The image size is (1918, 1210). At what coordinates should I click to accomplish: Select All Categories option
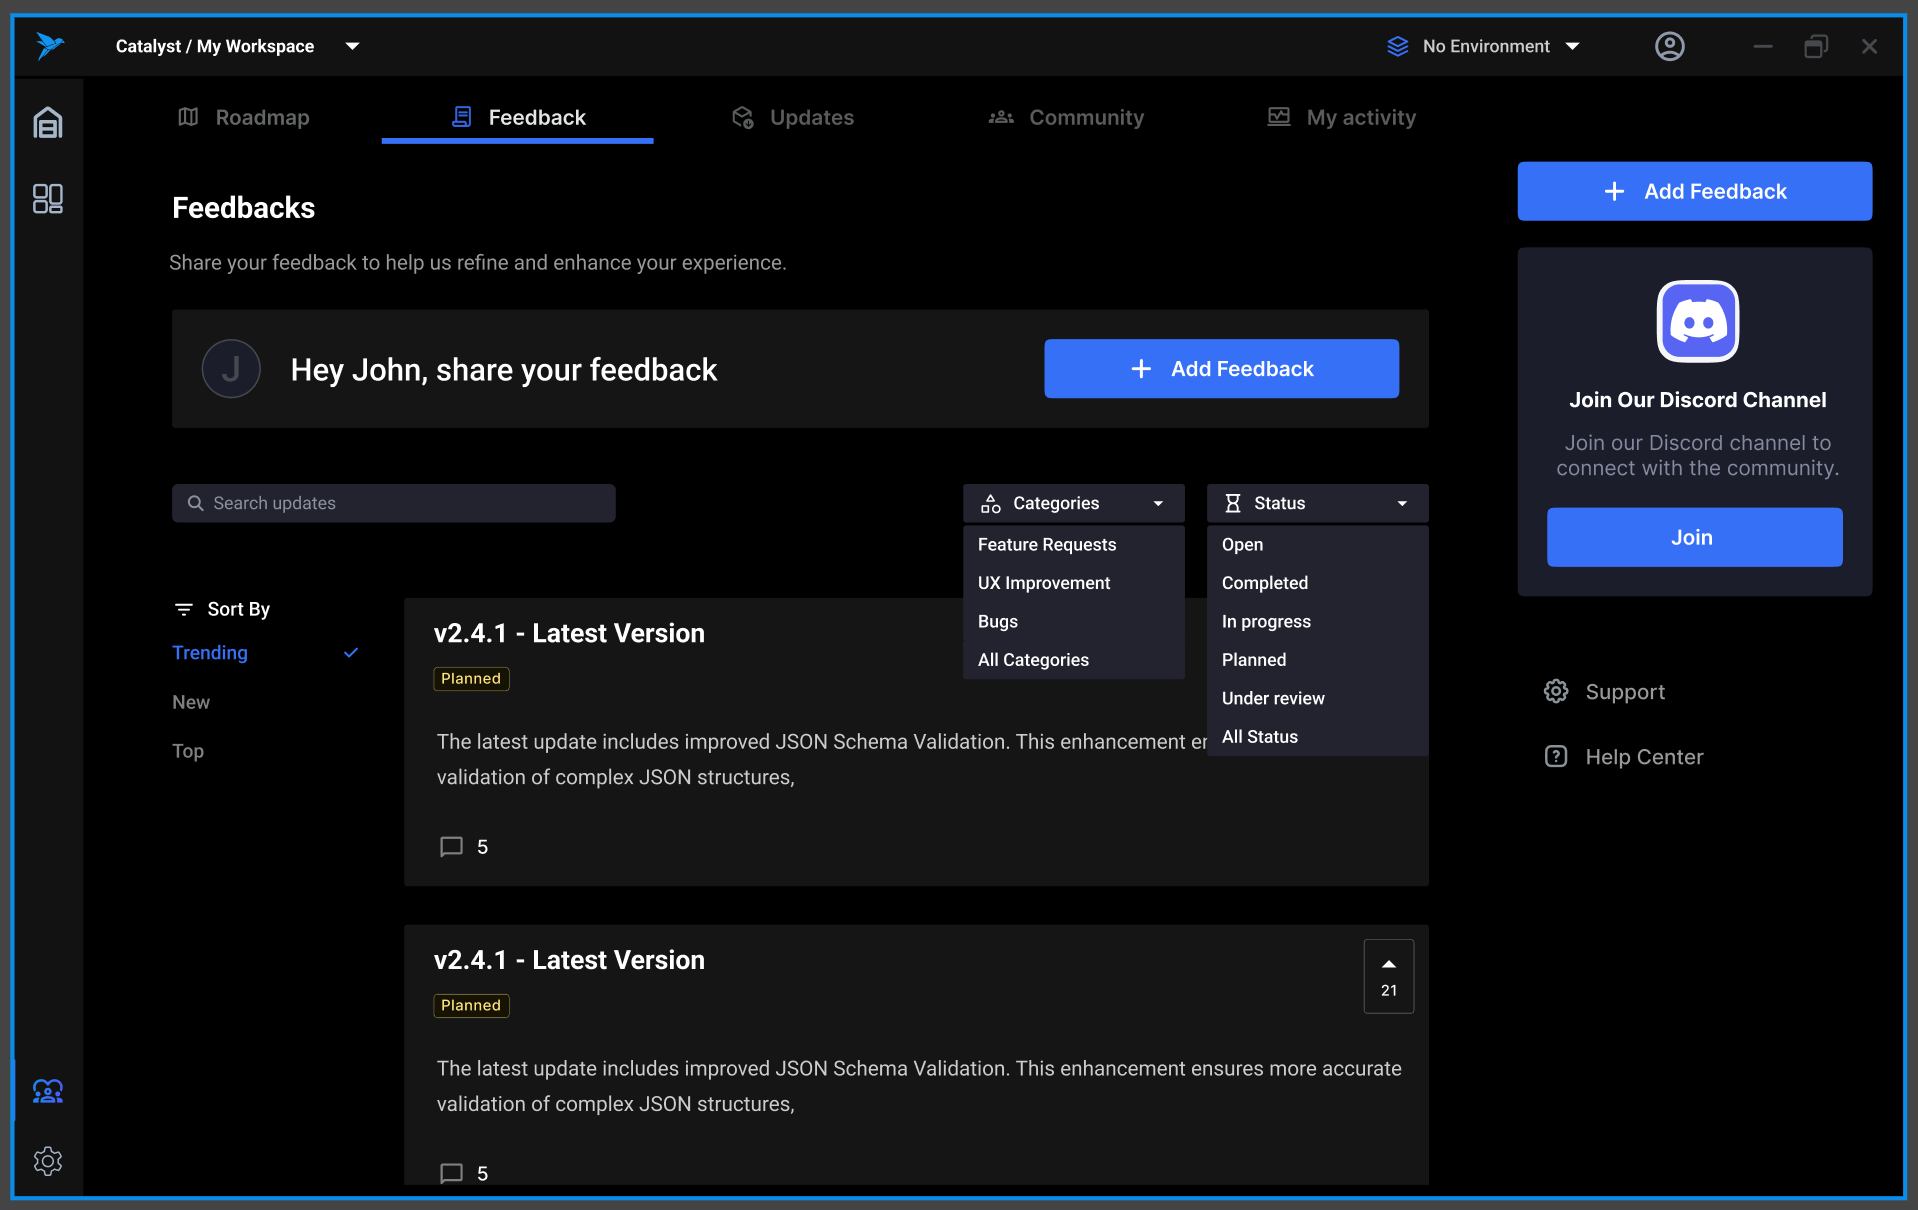coord(1073,660)
